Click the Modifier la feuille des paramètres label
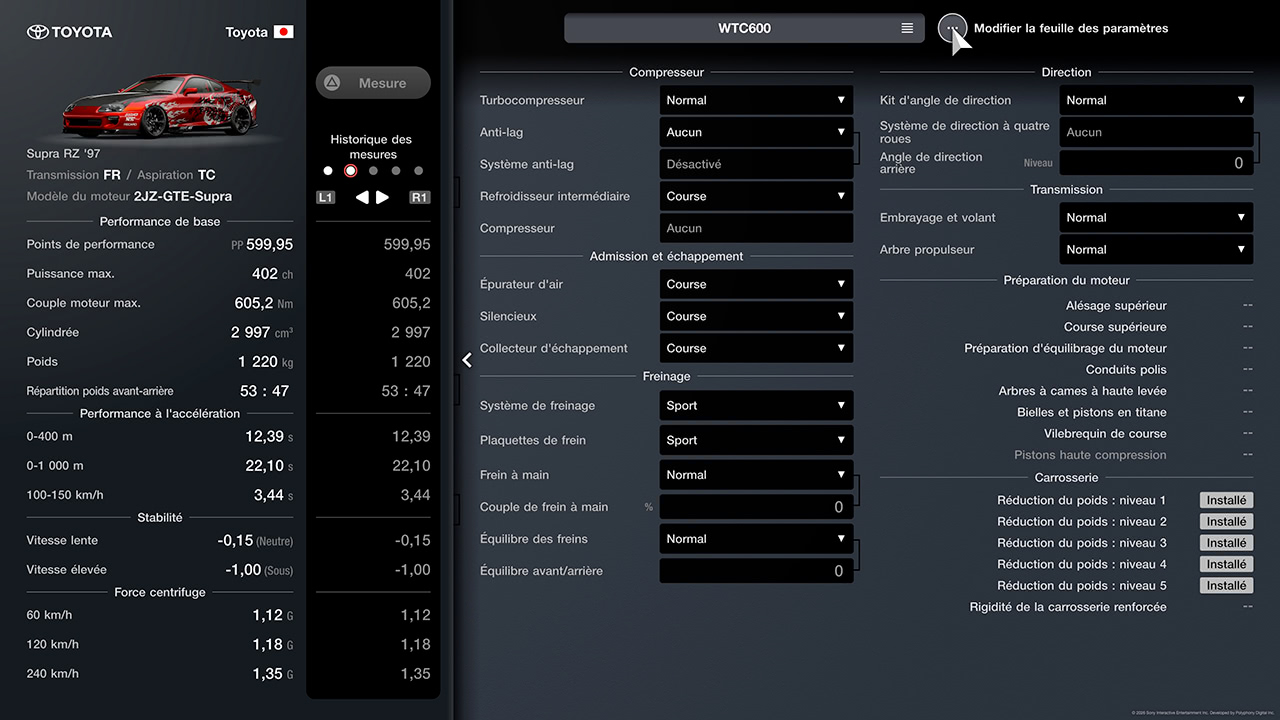The height and width of the screenshot is (720, 1280). click(x=1071, y=28)
